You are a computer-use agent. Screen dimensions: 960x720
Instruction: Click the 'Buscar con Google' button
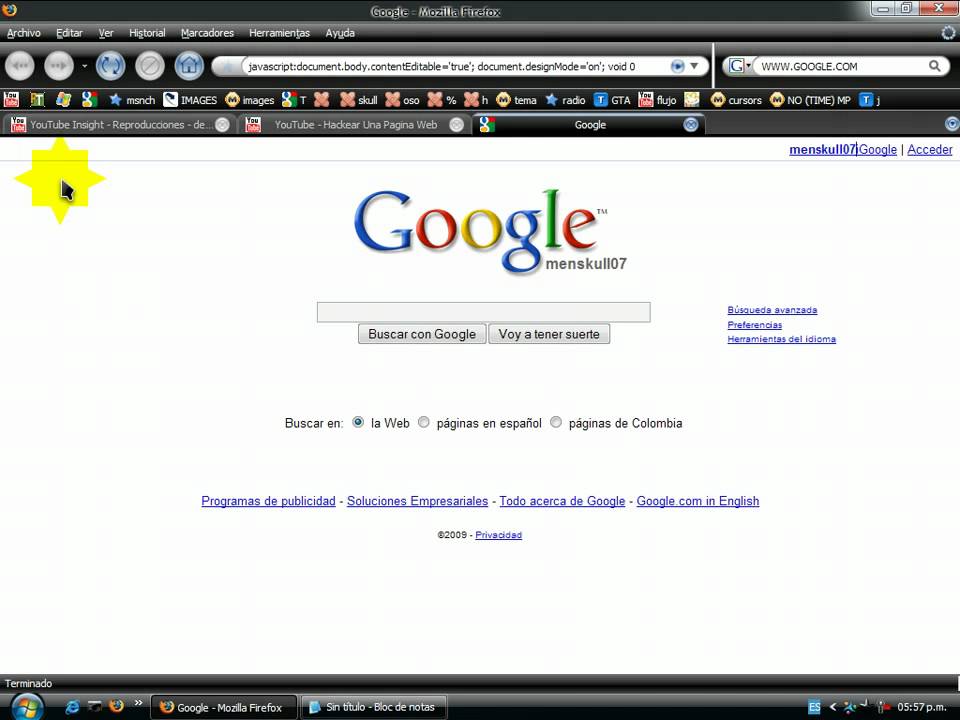click(422, 334)
